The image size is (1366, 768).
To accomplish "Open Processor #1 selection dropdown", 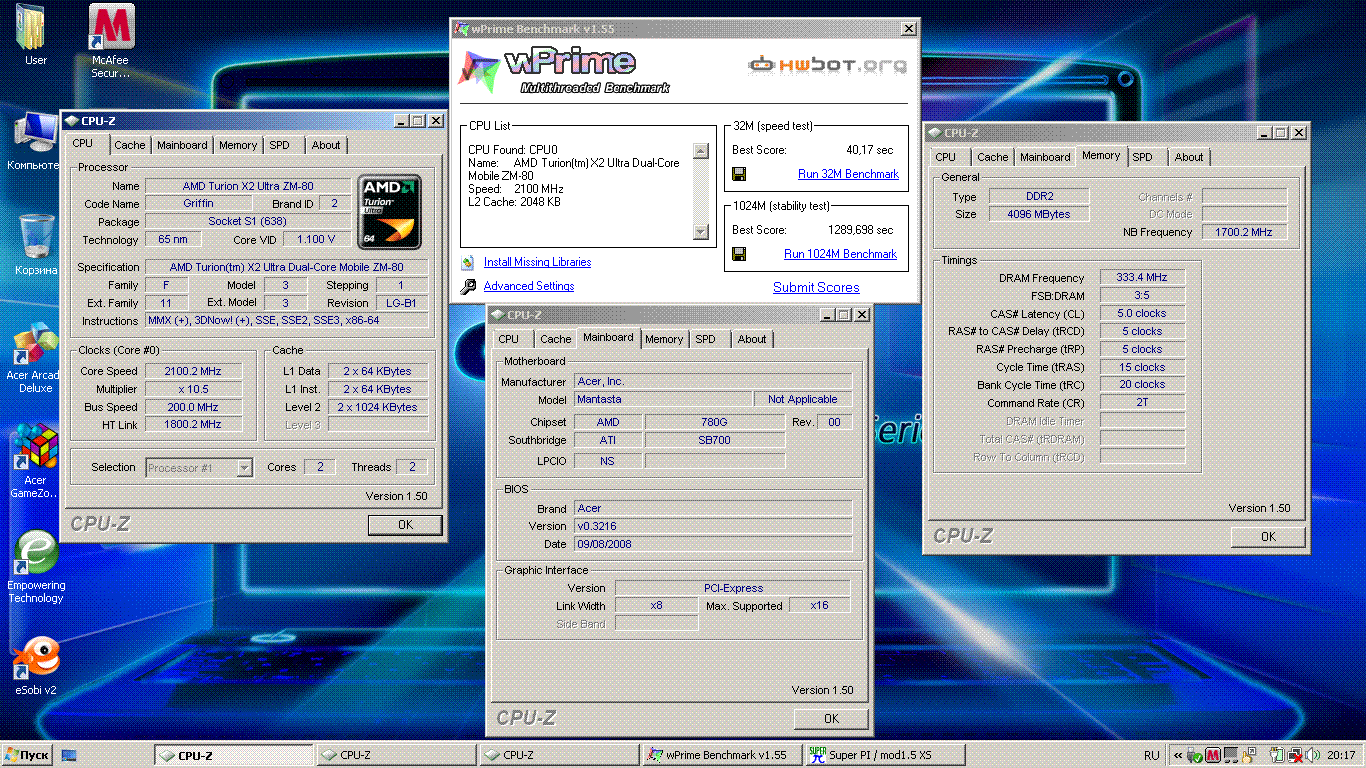I will 199,467.
